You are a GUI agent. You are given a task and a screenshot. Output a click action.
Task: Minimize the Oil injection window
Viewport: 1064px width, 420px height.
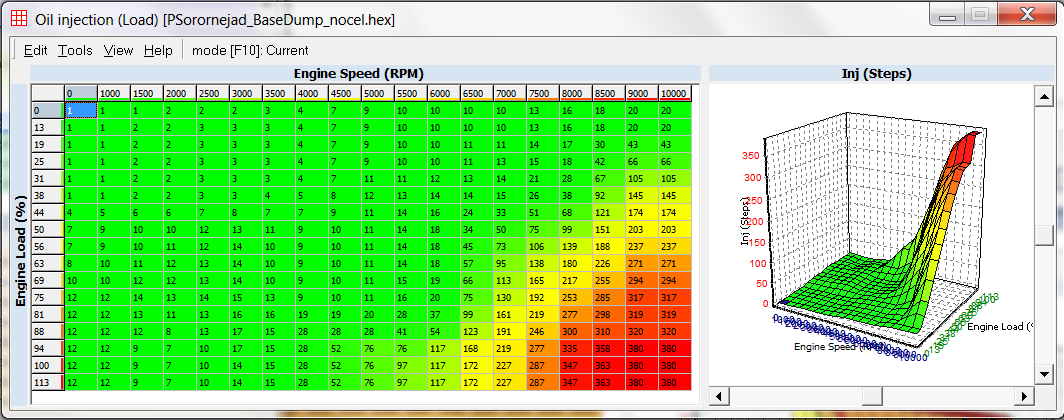(947, 13)
